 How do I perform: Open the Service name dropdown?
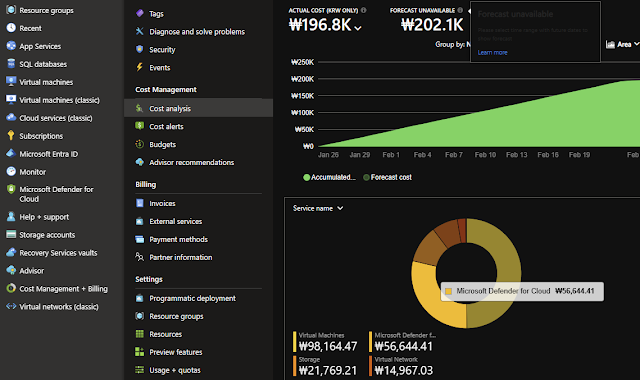pos(318,208)
